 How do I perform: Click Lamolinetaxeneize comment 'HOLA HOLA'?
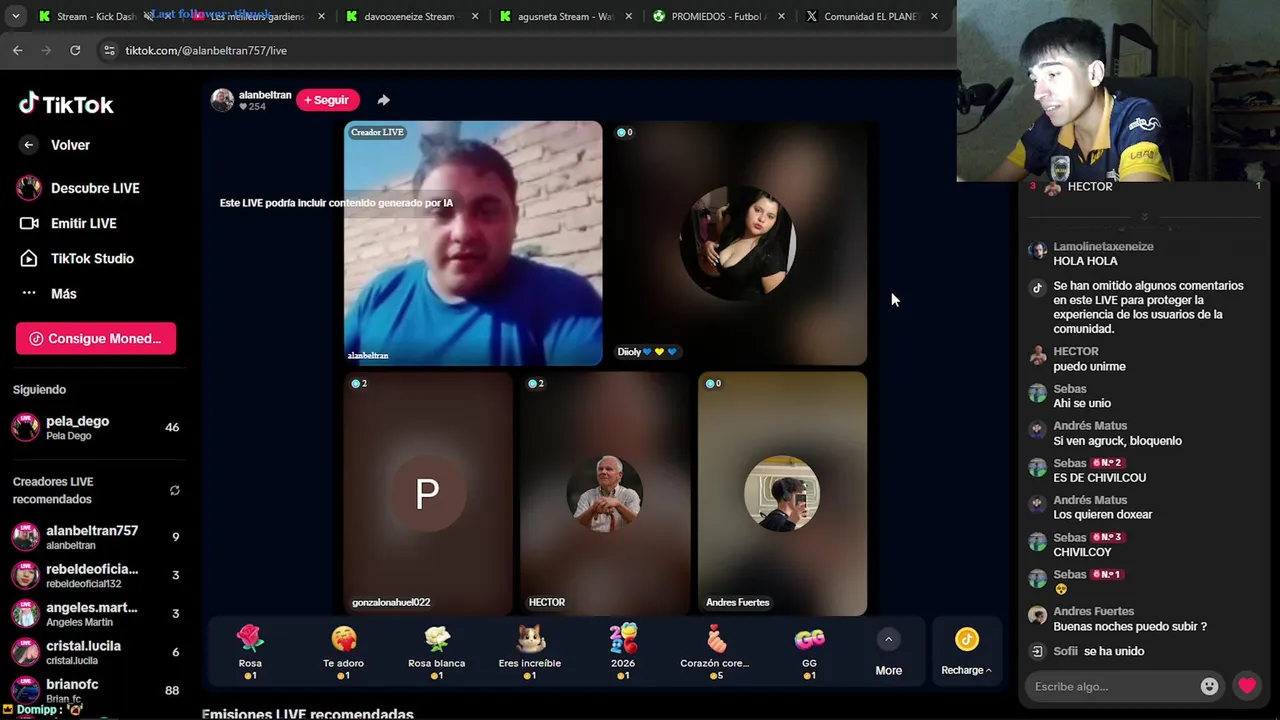point(1085,261)
